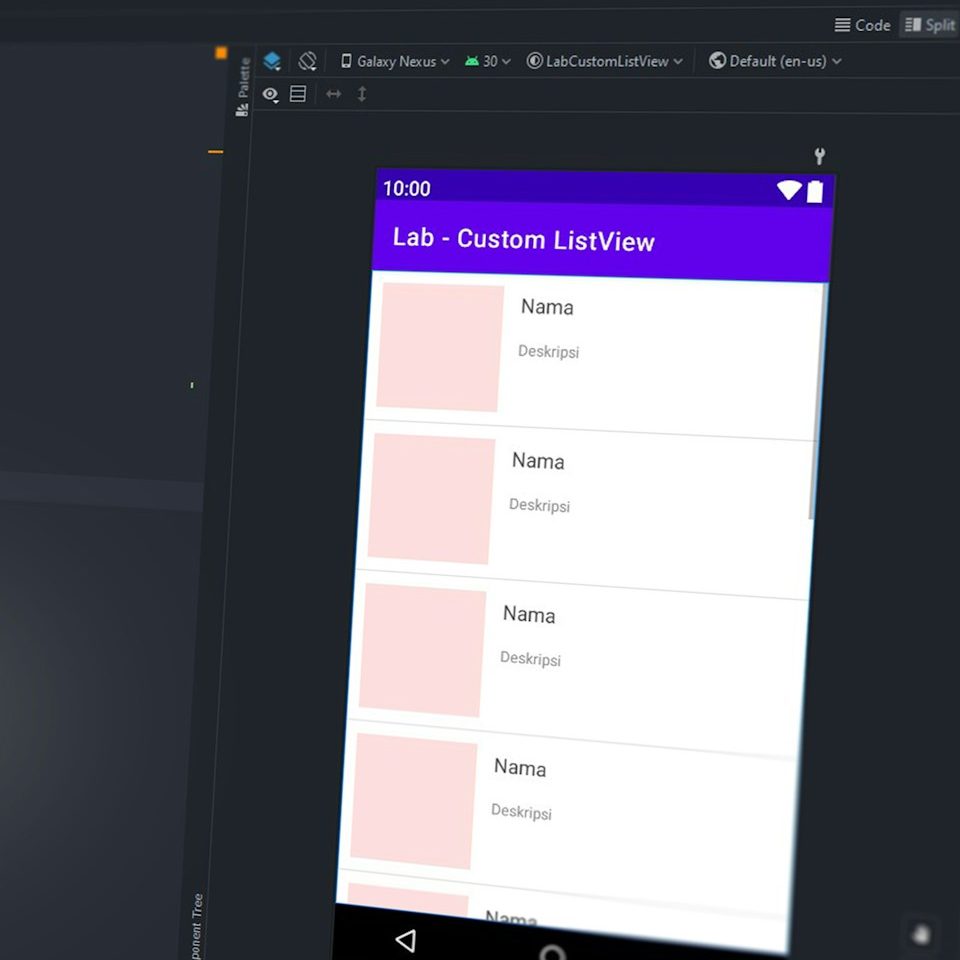
Task: Click the layout panel icon beside the eye
Action: (x=298, y=94)
